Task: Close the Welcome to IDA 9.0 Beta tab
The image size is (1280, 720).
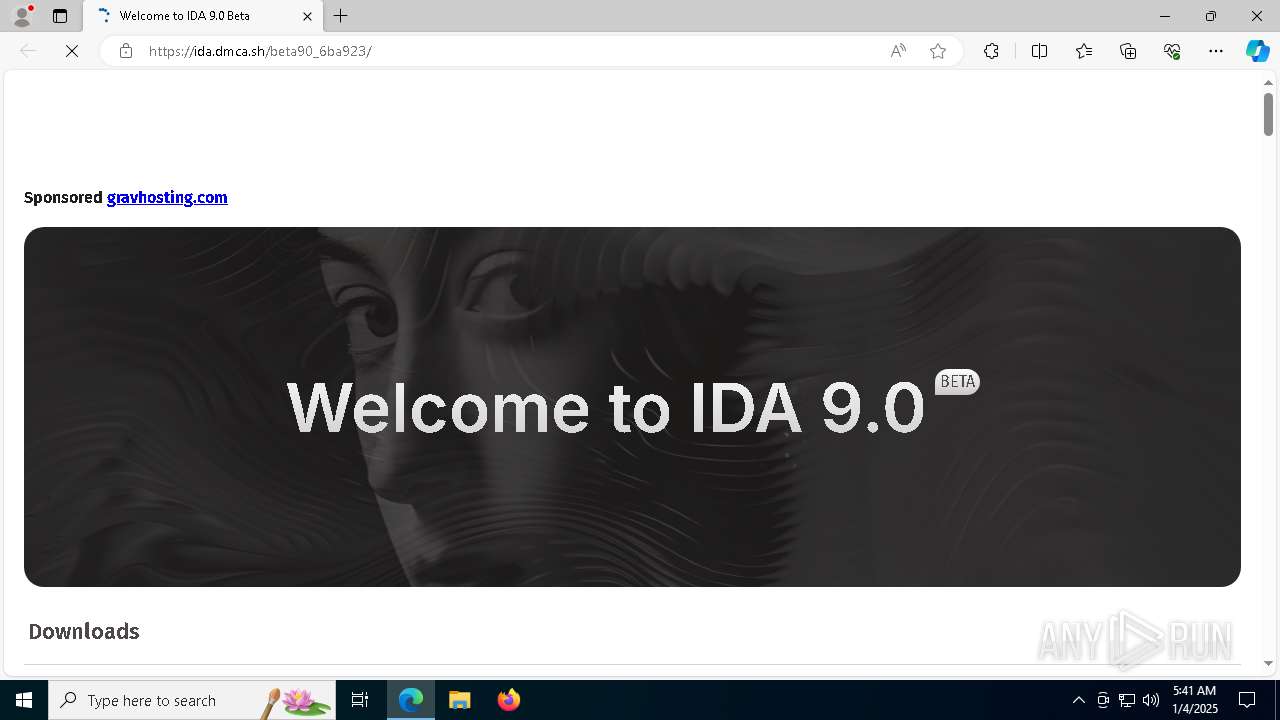Action: coord(307,16)
